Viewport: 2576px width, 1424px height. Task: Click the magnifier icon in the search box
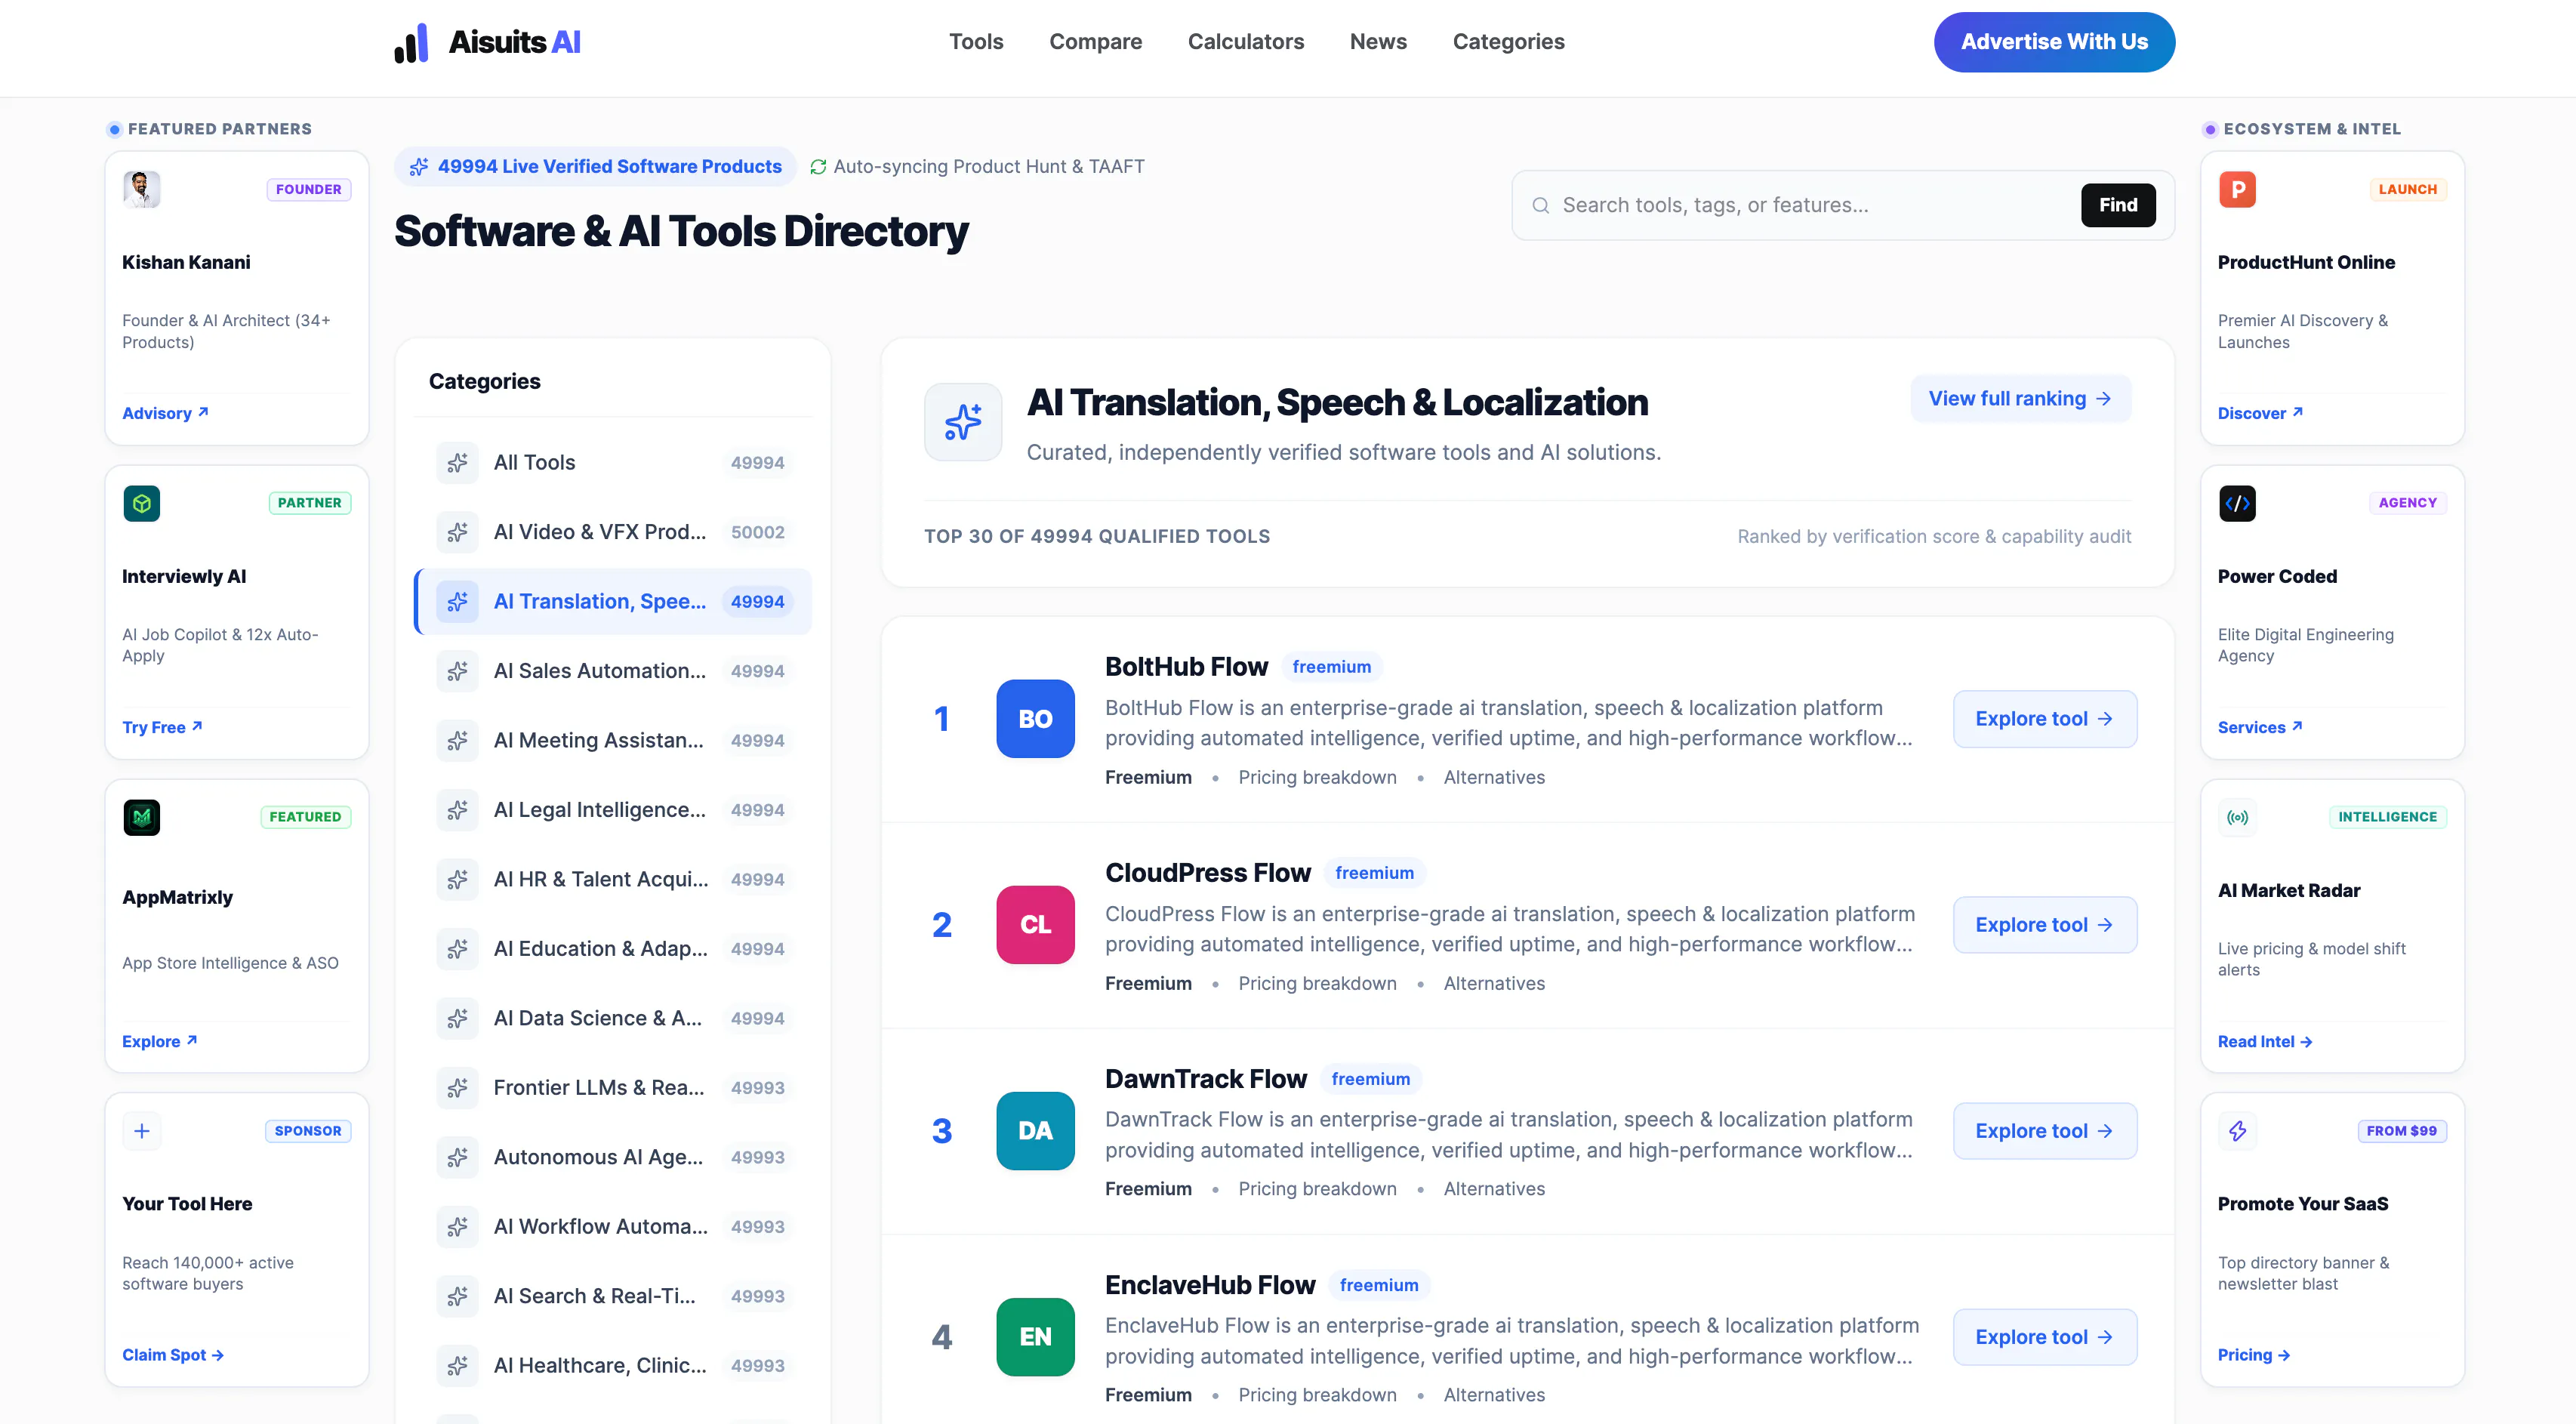coord(1541,205)
